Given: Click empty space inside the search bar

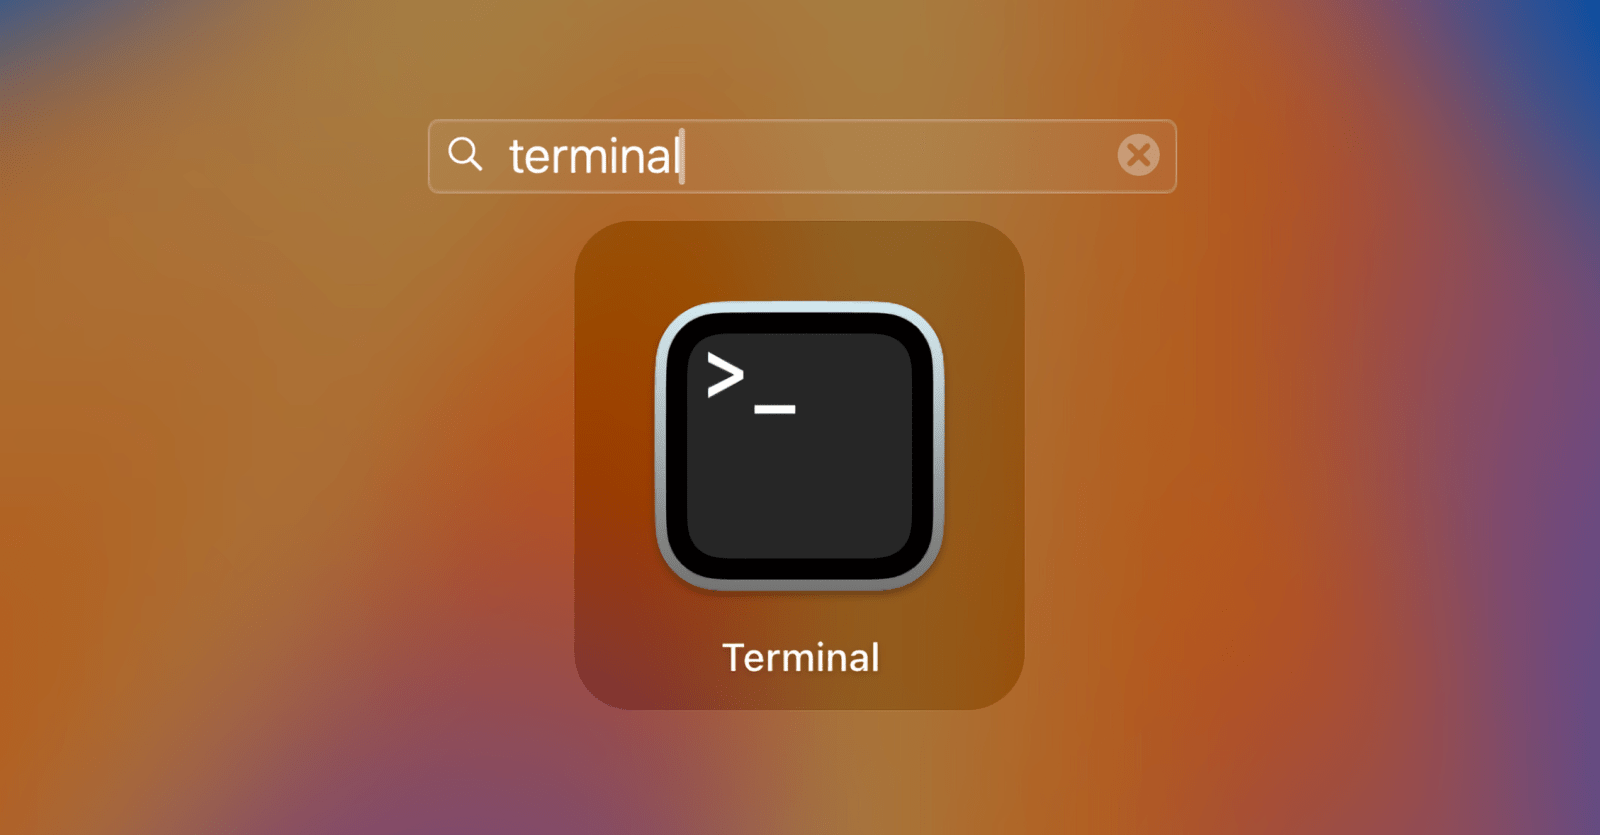Looking at the screenshot, I should [x=900, y=156].
